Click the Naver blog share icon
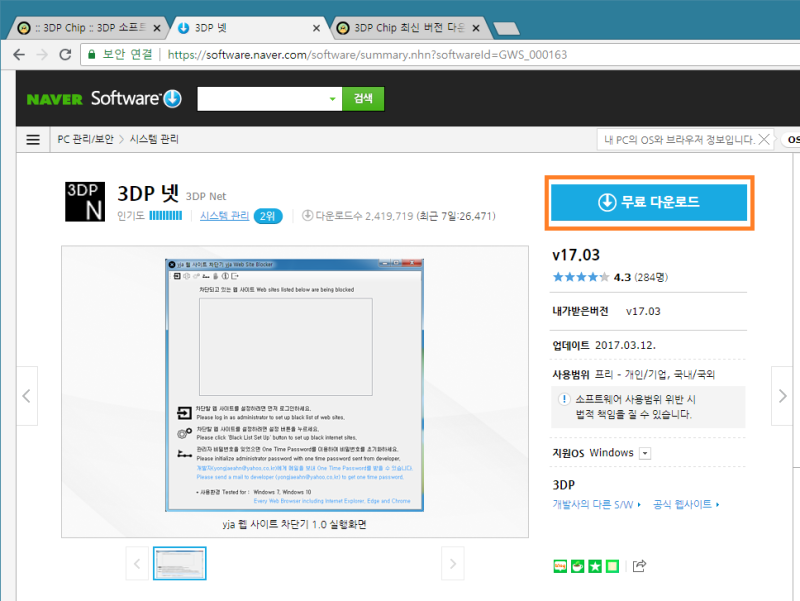Viewport: 800px width, 601px height. click(560, 566)
